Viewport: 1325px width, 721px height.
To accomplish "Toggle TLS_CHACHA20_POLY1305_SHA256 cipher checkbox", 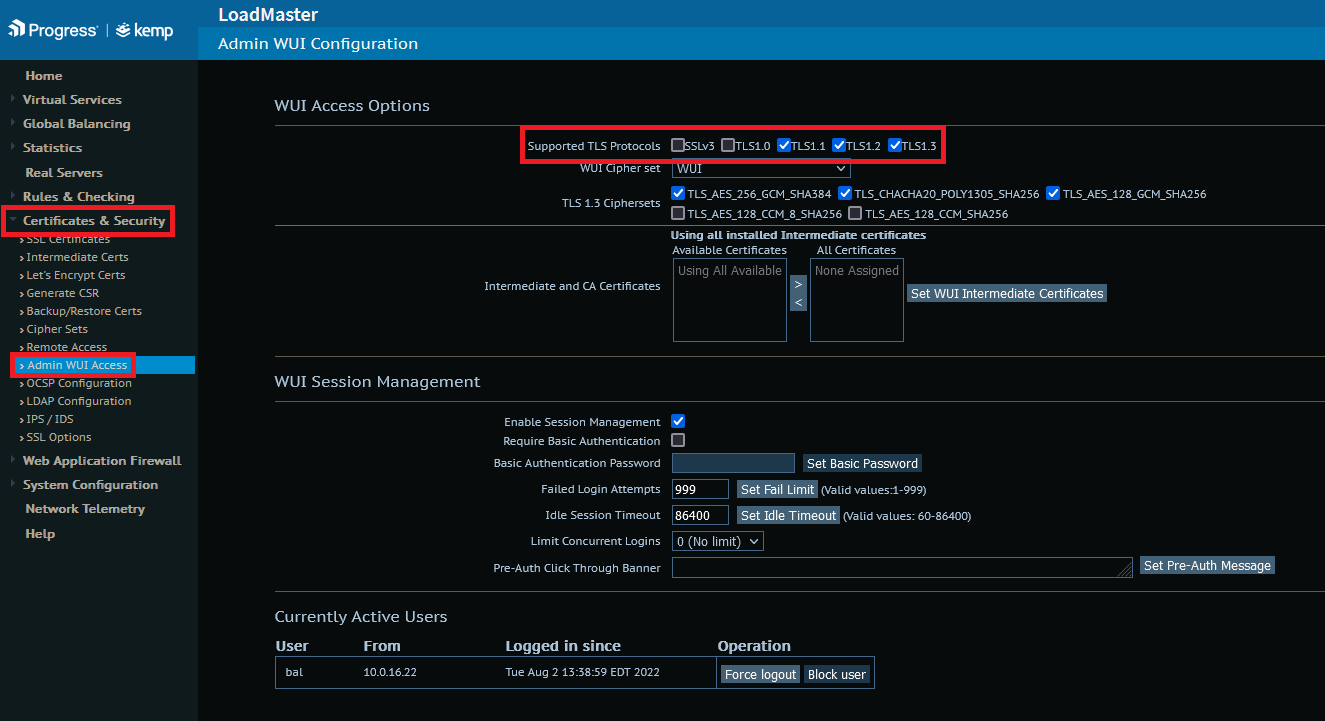I will 845,193.
